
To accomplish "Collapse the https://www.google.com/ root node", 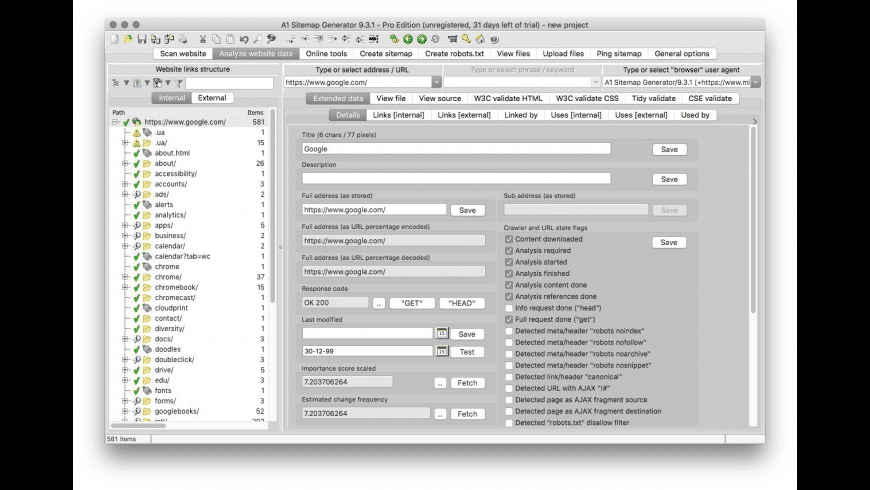I will point(115,122).
